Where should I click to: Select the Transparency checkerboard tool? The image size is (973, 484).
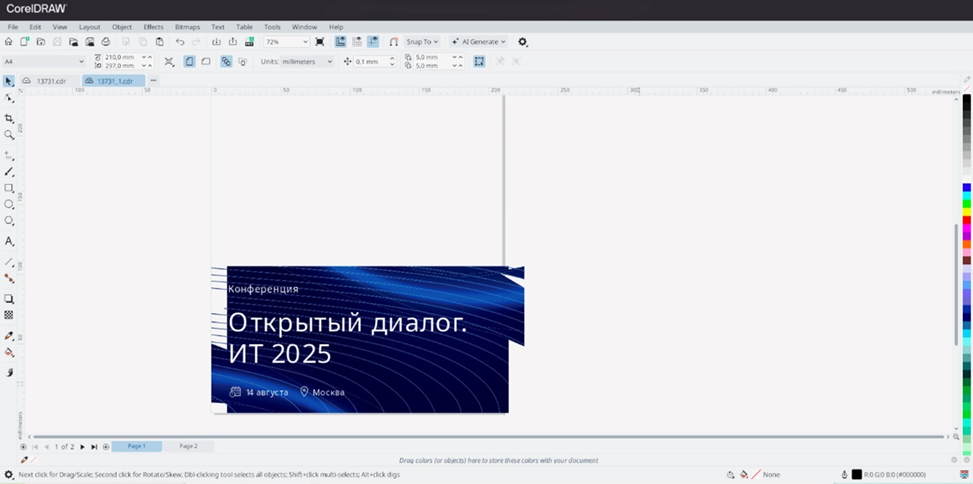tap(9, 315)
